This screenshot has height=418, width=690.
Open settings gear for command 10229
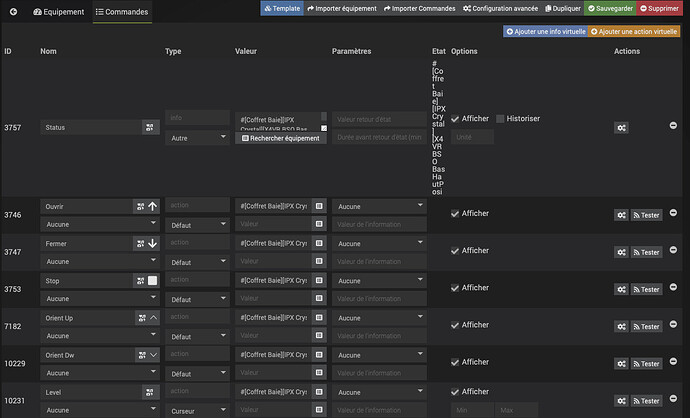tap(621, 363)
